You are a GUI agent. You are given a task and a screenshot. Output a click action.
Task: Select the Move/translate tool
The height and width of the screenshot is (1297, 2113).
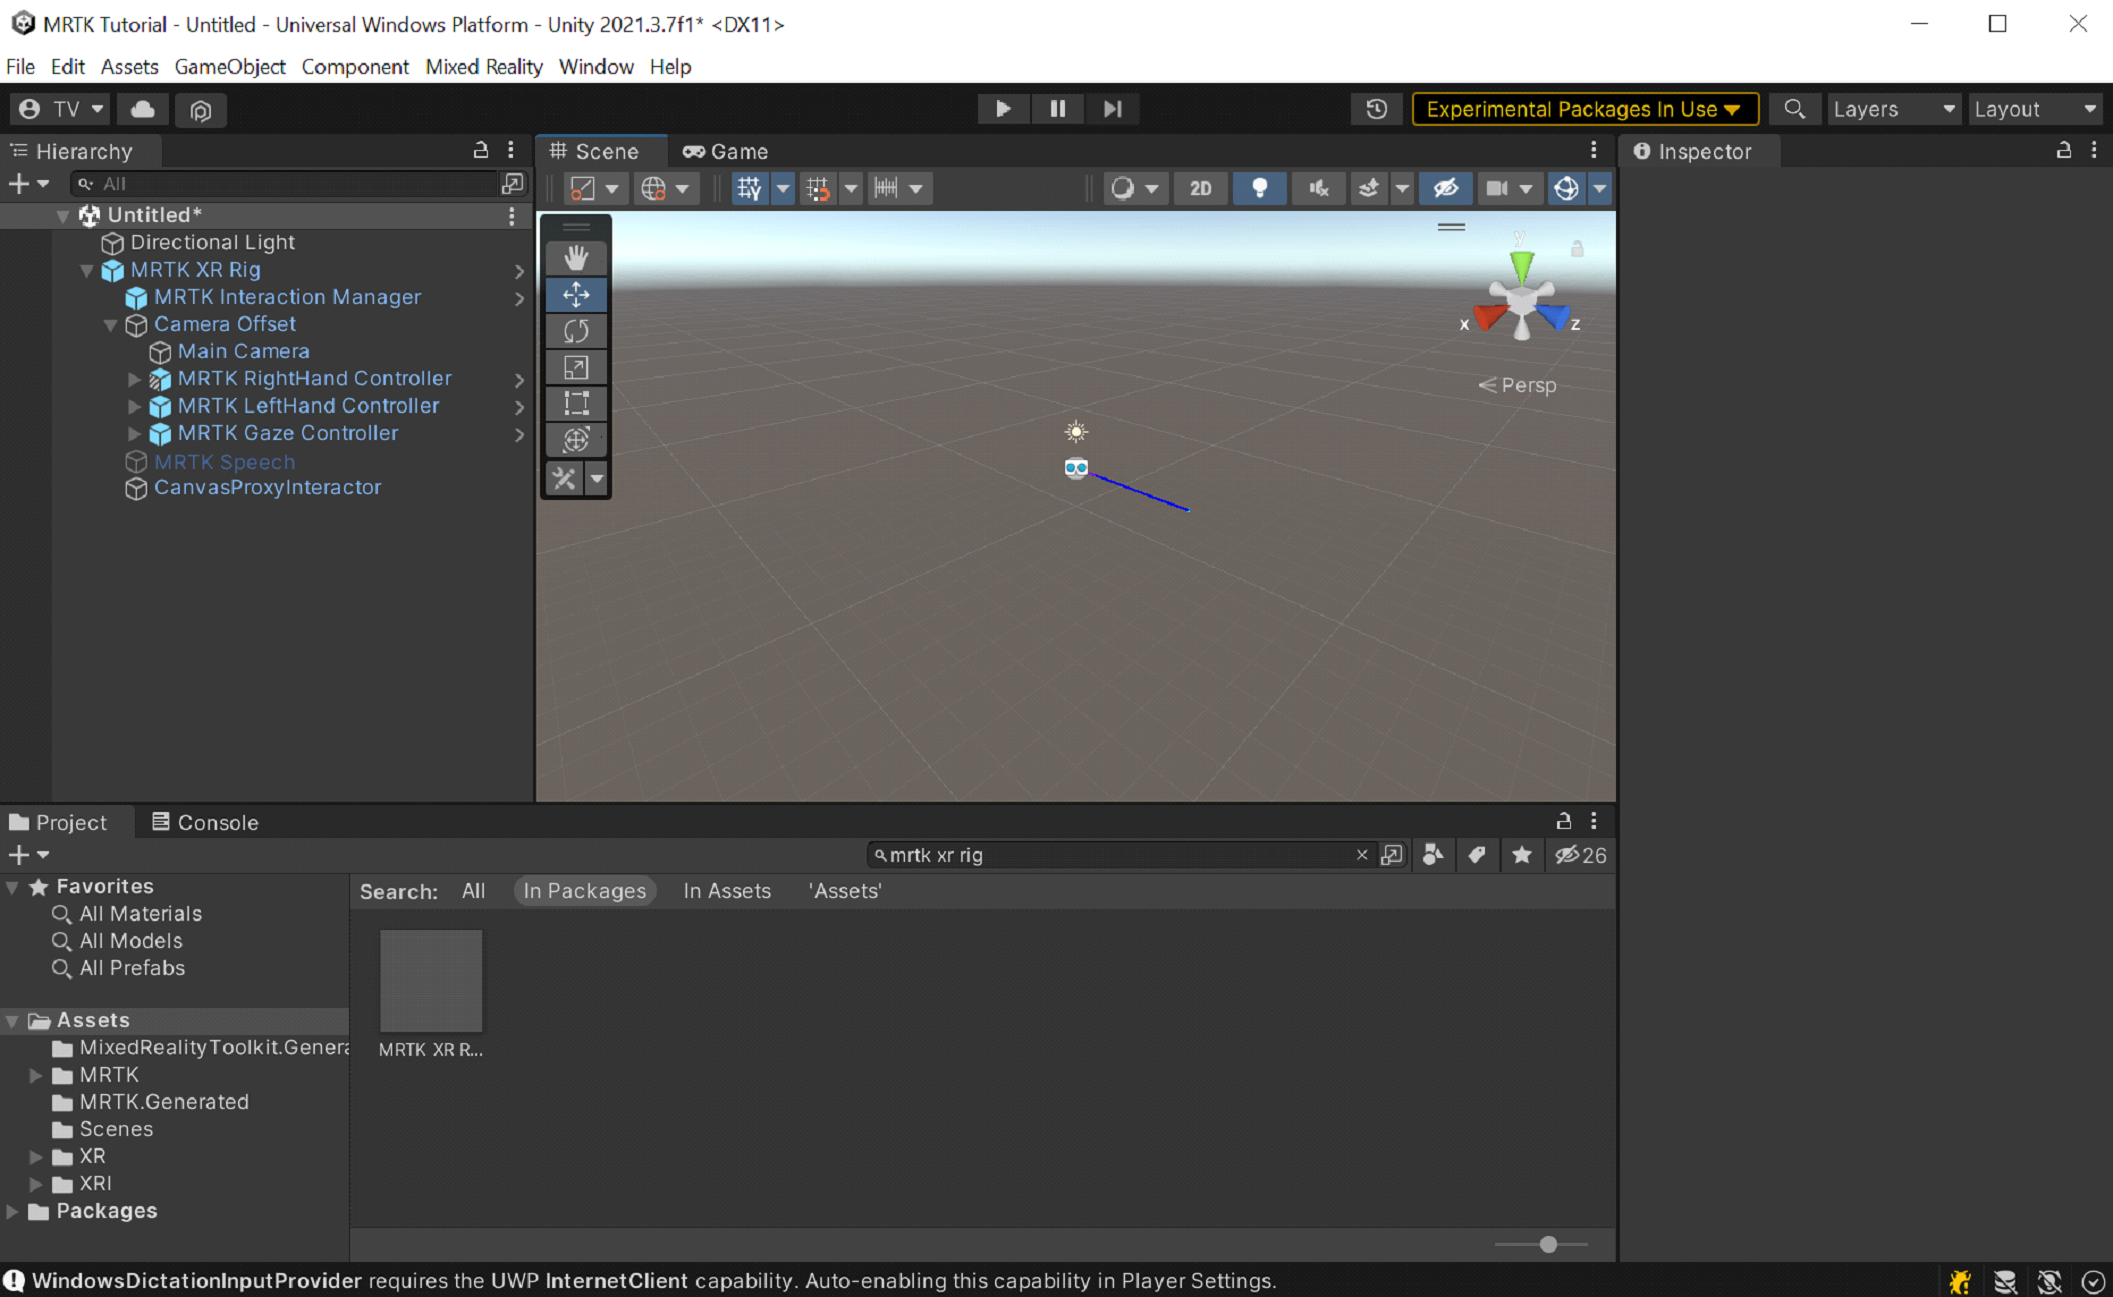point(577,294)
